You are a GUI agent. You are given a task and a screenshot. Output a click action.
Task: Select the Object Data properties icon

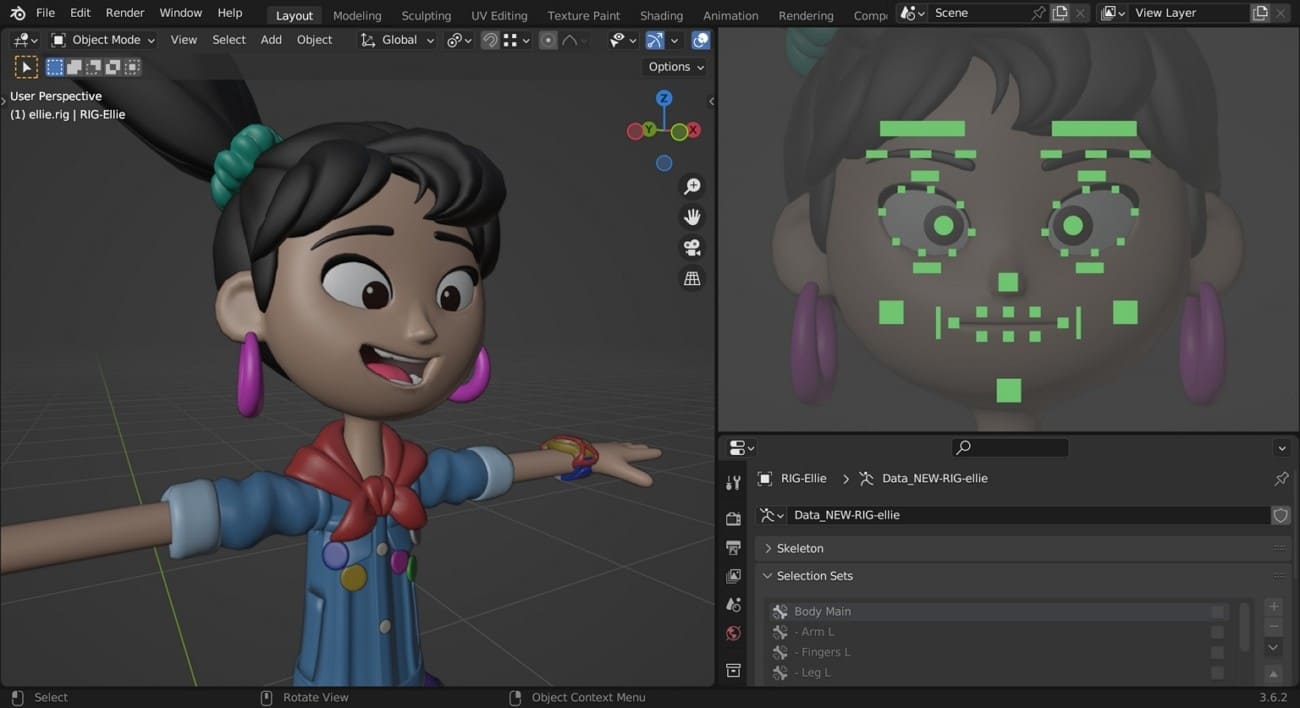click(733, 670)
